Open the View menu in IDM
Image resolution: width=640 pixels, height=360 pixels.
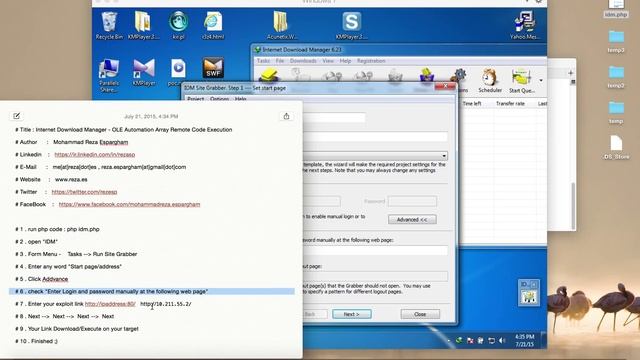point(328,61)
